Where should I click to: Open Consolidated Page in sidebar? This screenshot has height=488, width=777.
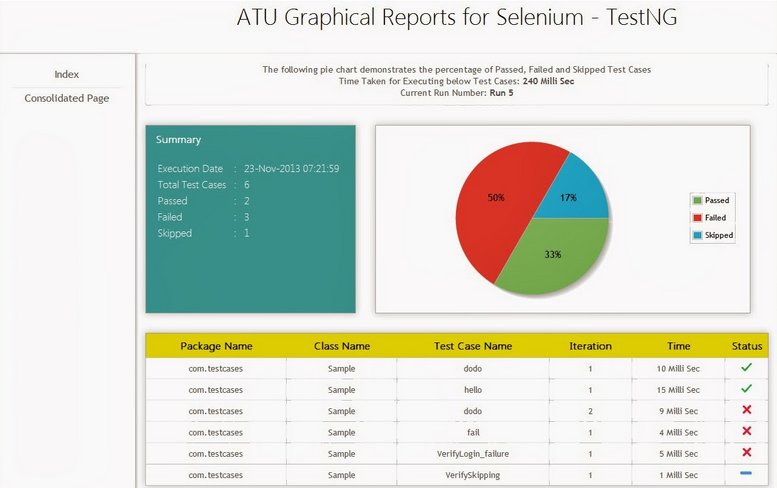[x=67, y=98]
